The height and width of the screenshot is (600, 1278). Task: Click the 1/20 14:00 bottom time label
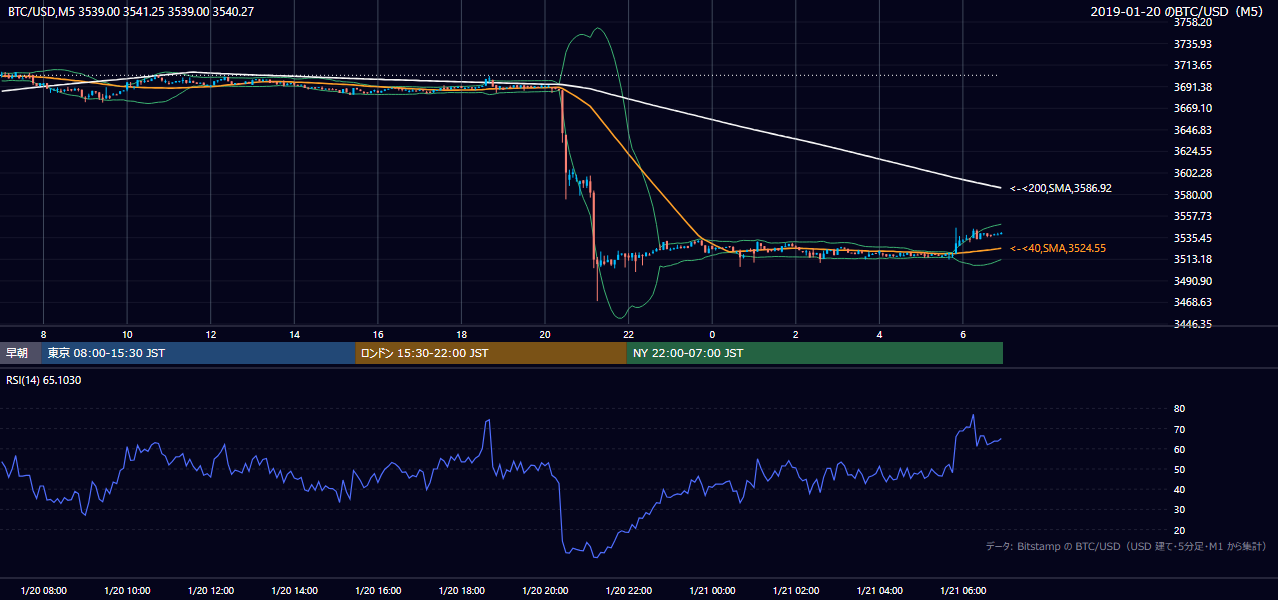(x=294, y=591)
